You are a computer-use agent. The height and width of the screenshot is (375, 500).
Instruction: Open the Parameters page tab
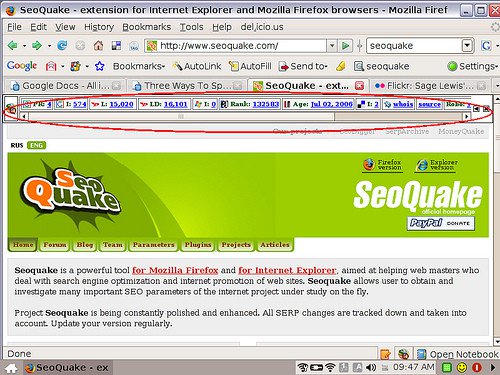point(153,245)
